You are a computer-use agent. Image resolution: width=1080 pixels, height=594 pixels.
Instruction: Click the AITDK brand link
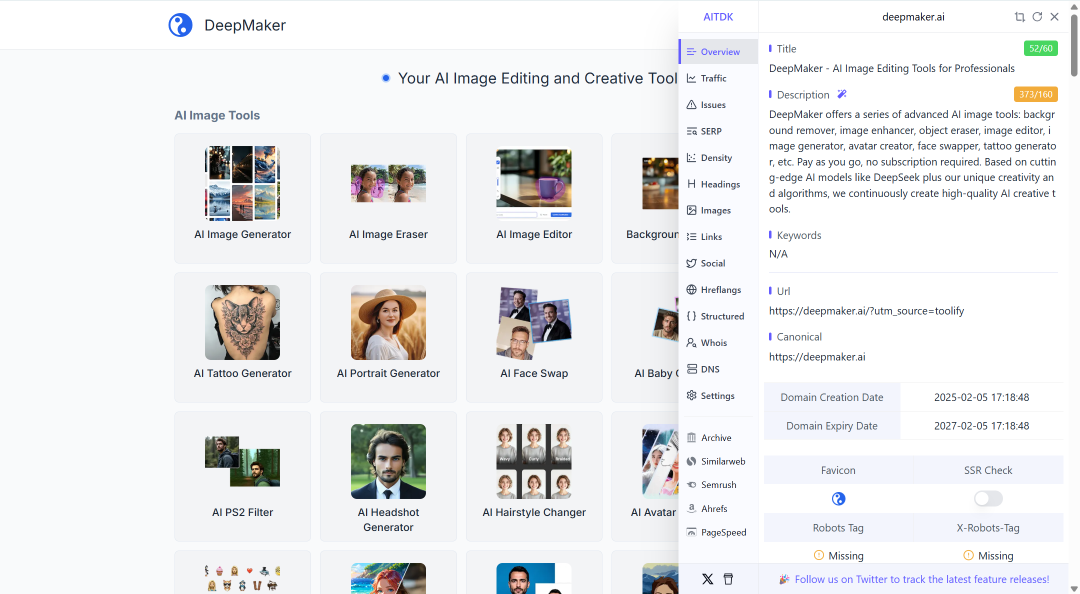(x=718, y=17)
